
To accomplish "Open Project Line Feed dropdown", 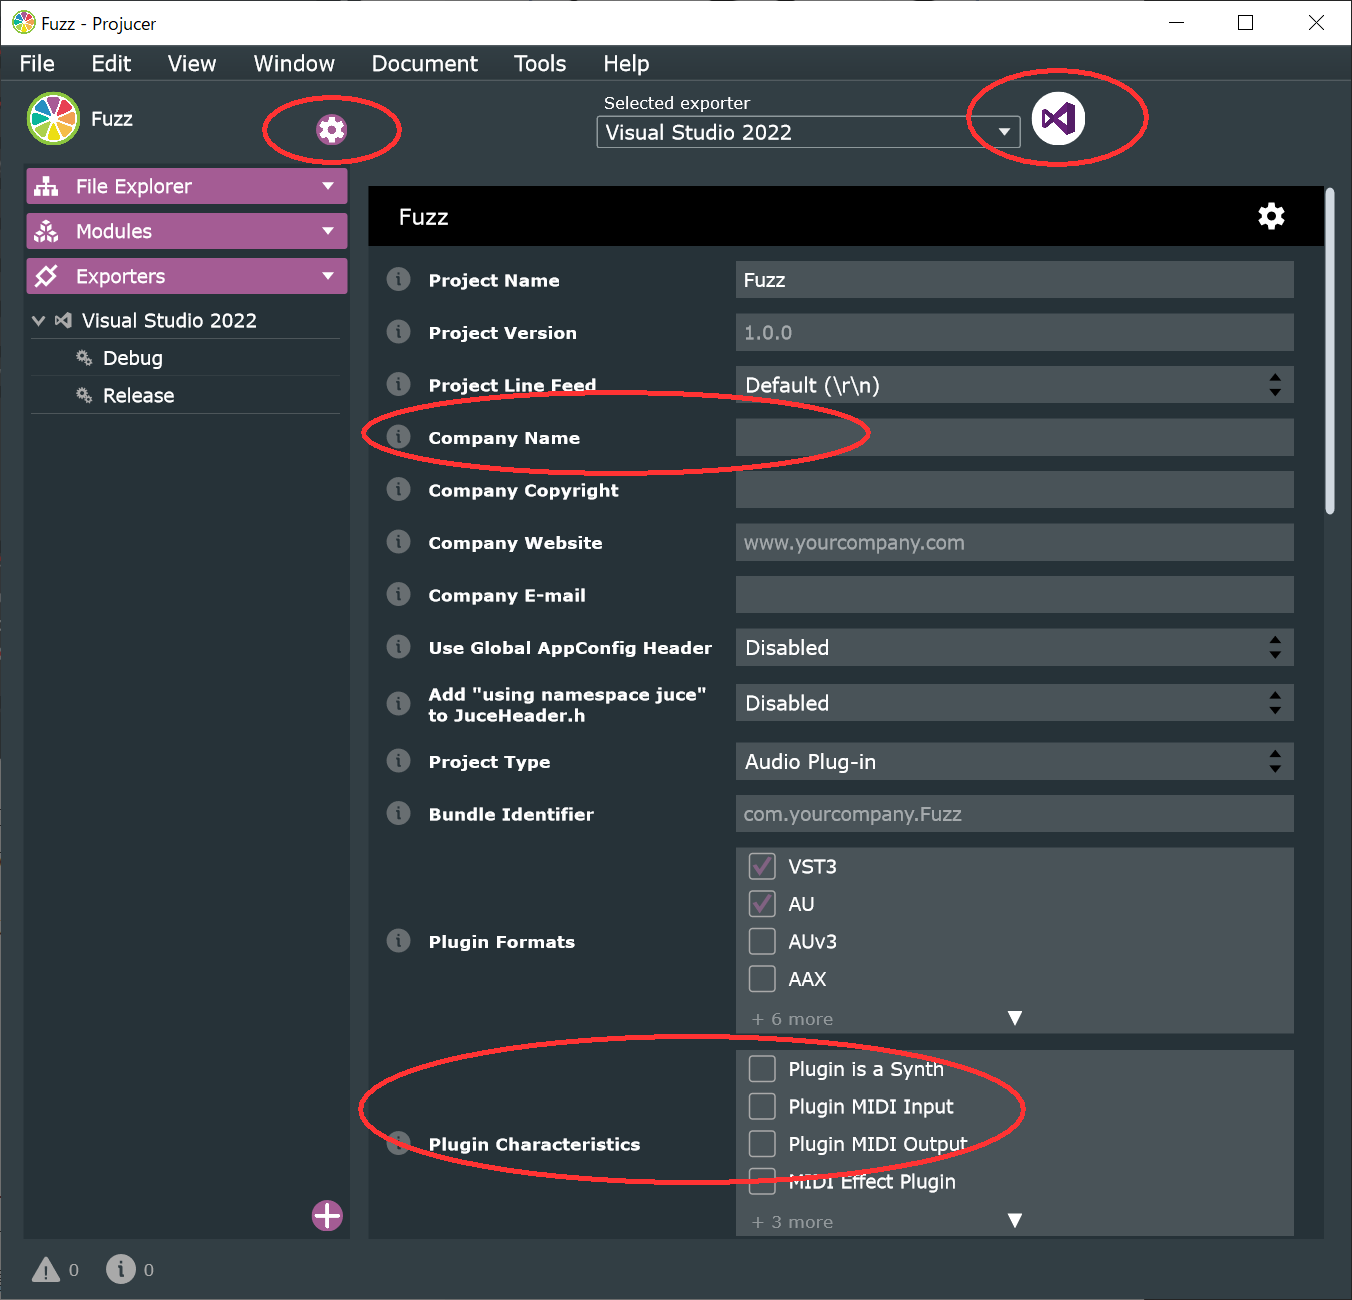I will pos(1015,385).
